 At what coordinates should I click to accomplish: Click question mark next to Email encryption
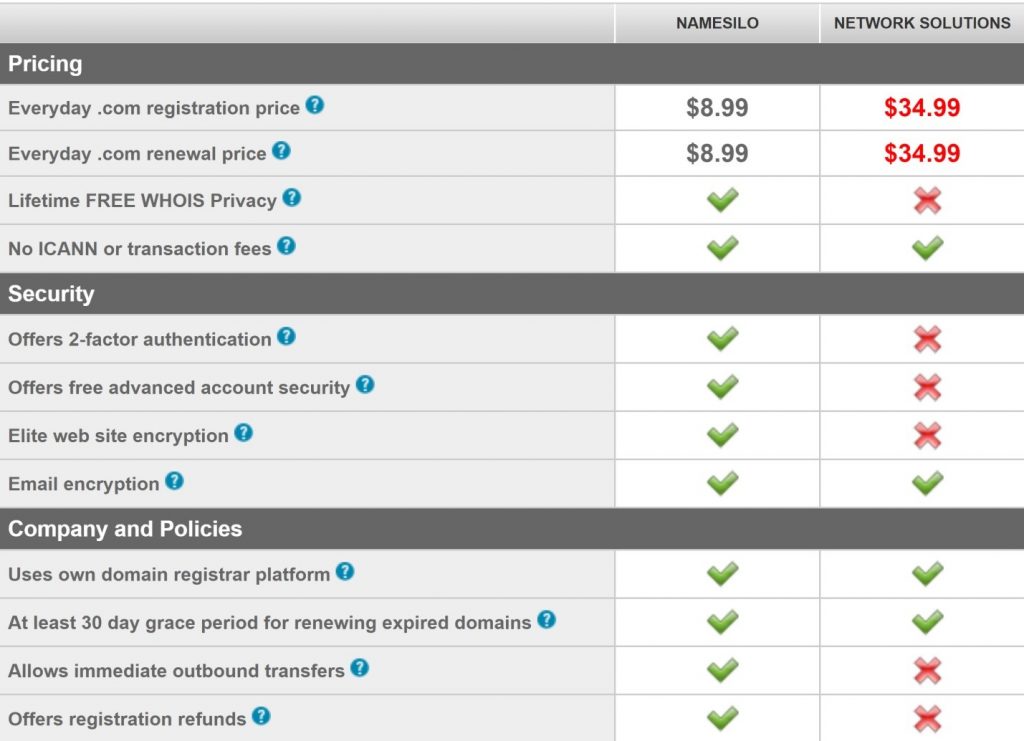coord(174,481)
